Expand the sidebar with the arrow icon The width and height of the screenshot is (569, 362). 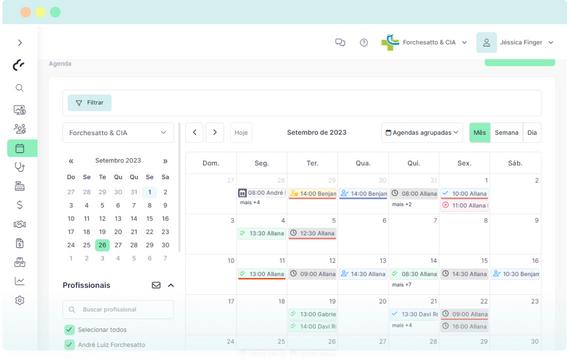(20, 43)
